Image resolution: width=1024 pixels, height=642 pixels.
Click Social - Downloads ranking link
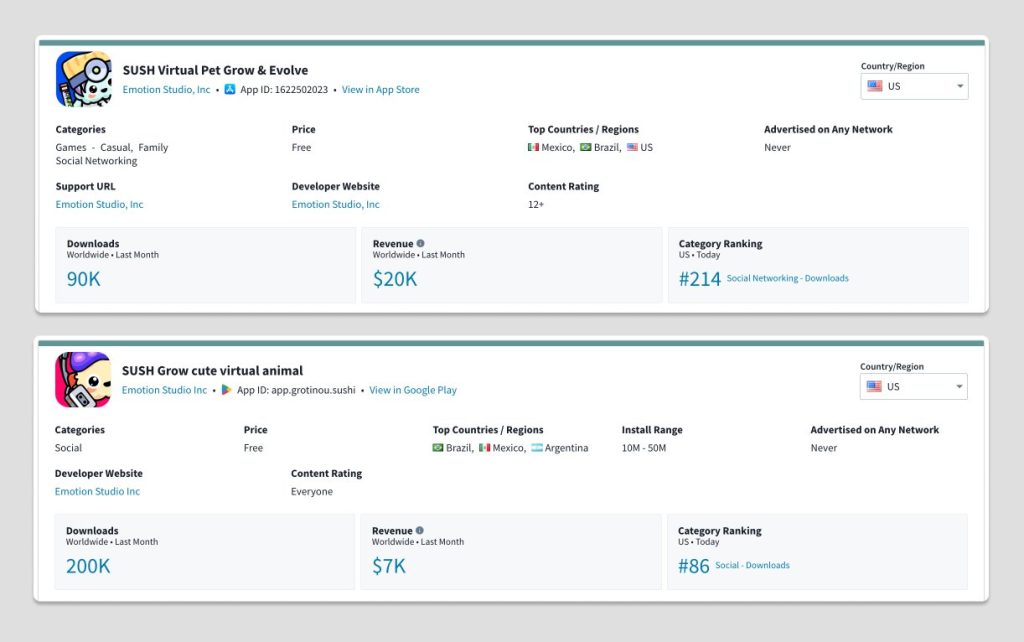(x=752, y=566)
